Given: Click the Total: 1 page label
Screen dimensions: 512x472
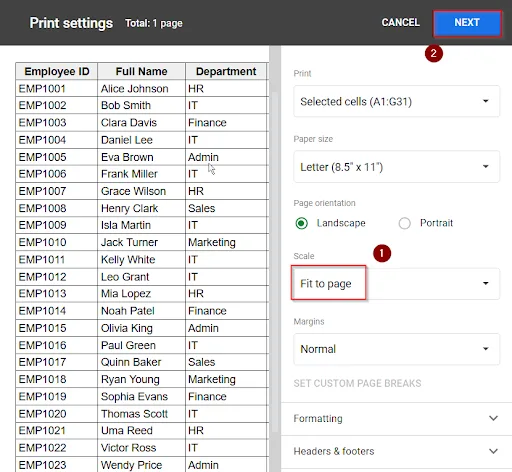Looking at the screenshot, I should pyautogui.click(x=154, y=23).
